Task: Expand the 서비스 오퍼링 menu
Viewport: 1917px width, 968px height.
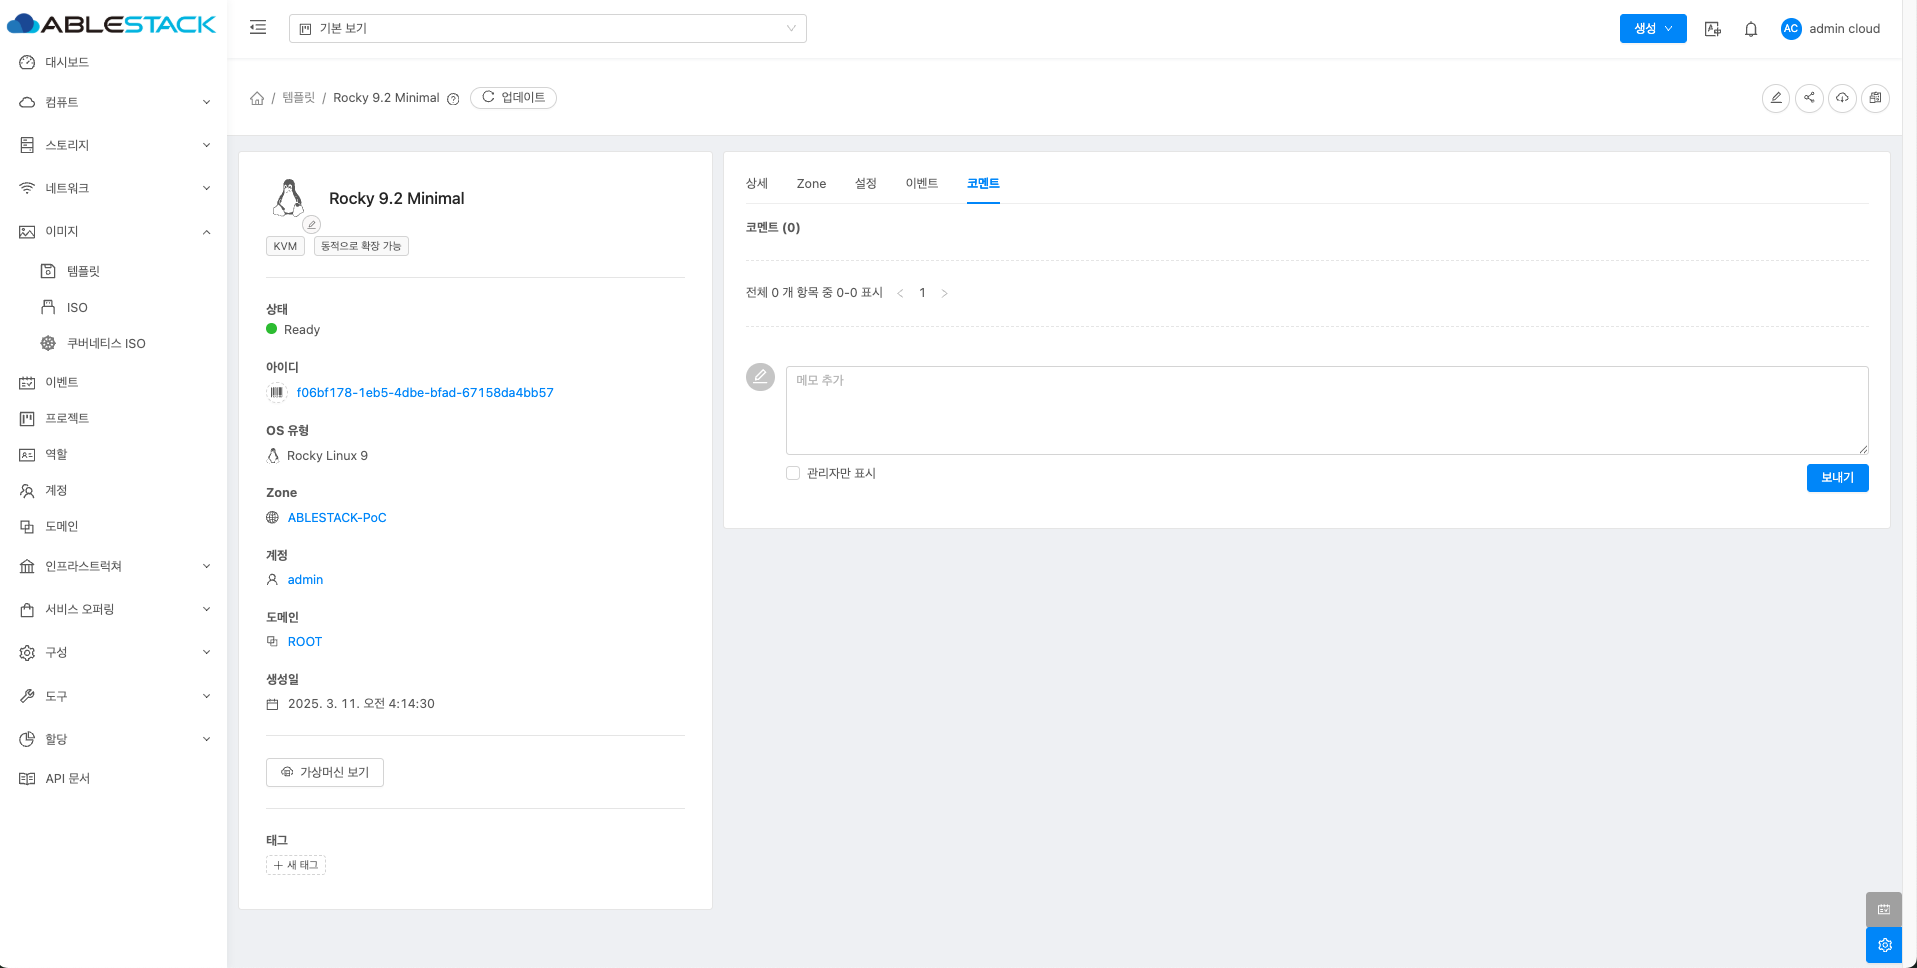Action: click(x=113, y=609)
